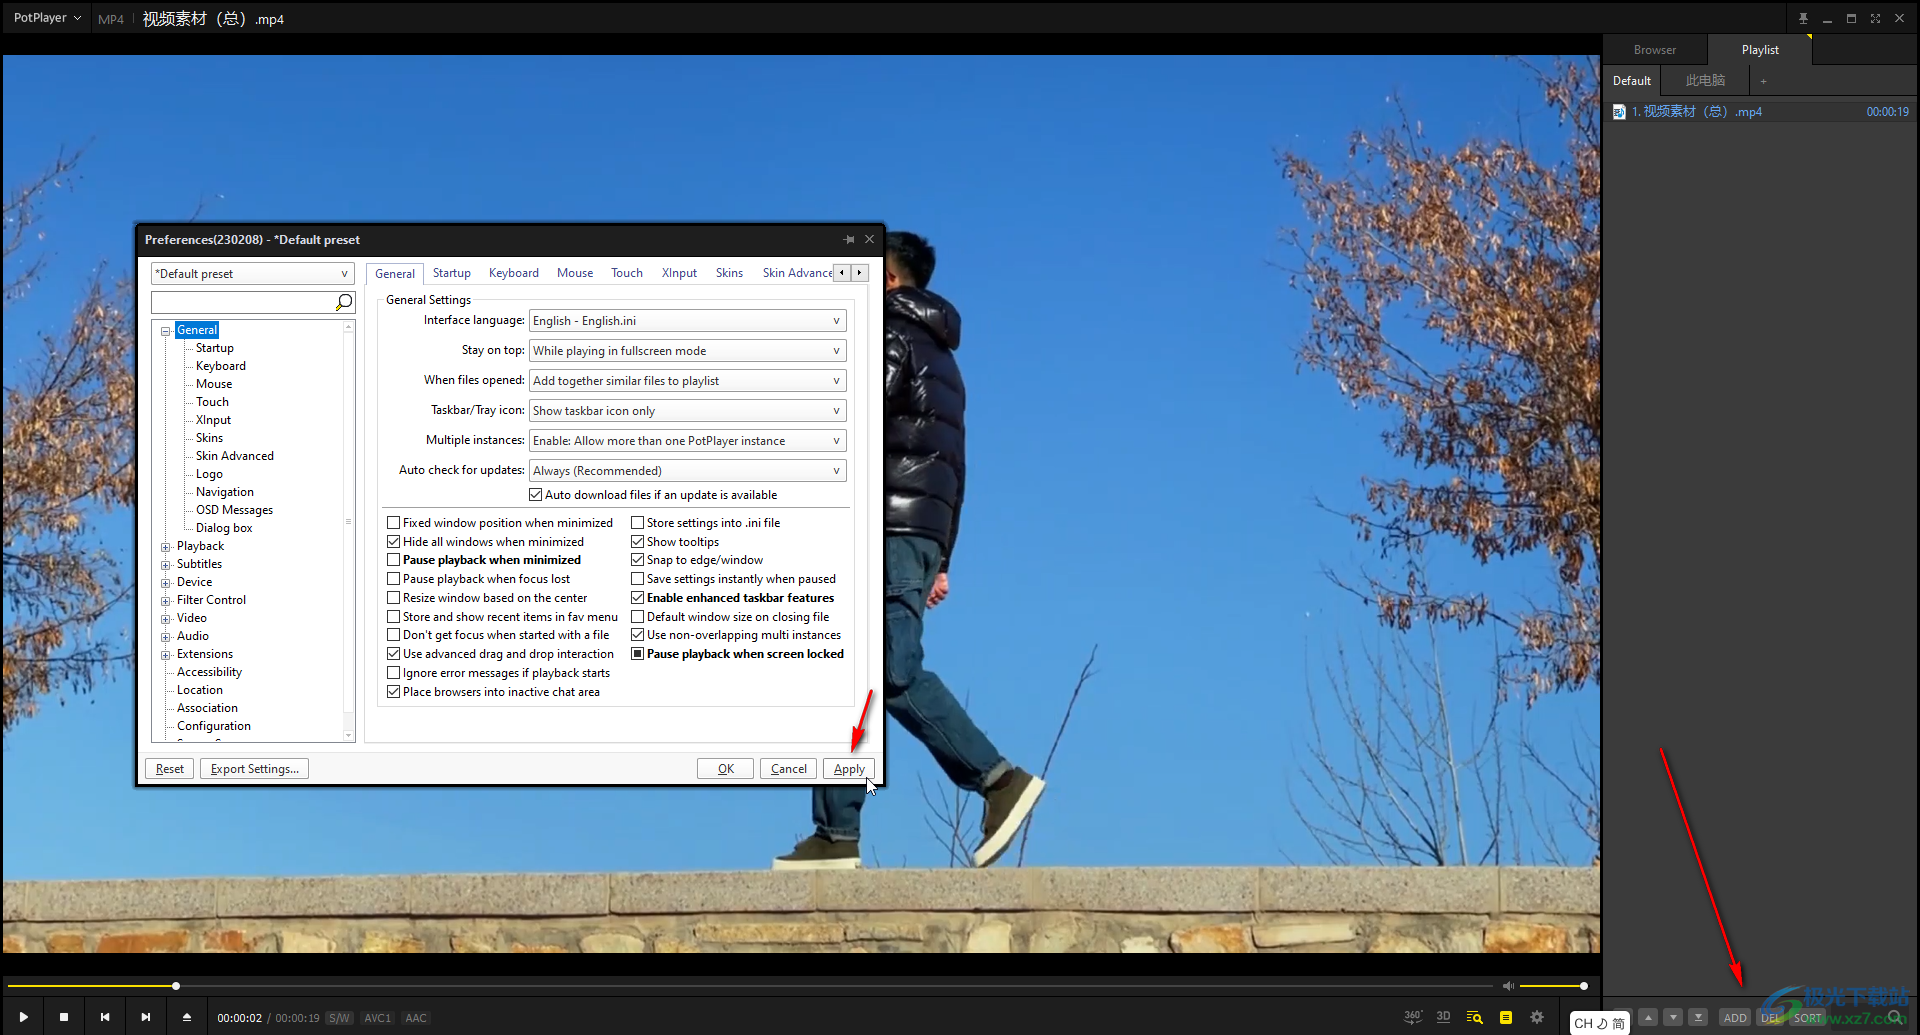Toggle the playlist panel icon
Image resolution: width=1920 pixels, height=1035 pixels.
point(1506,1017)
